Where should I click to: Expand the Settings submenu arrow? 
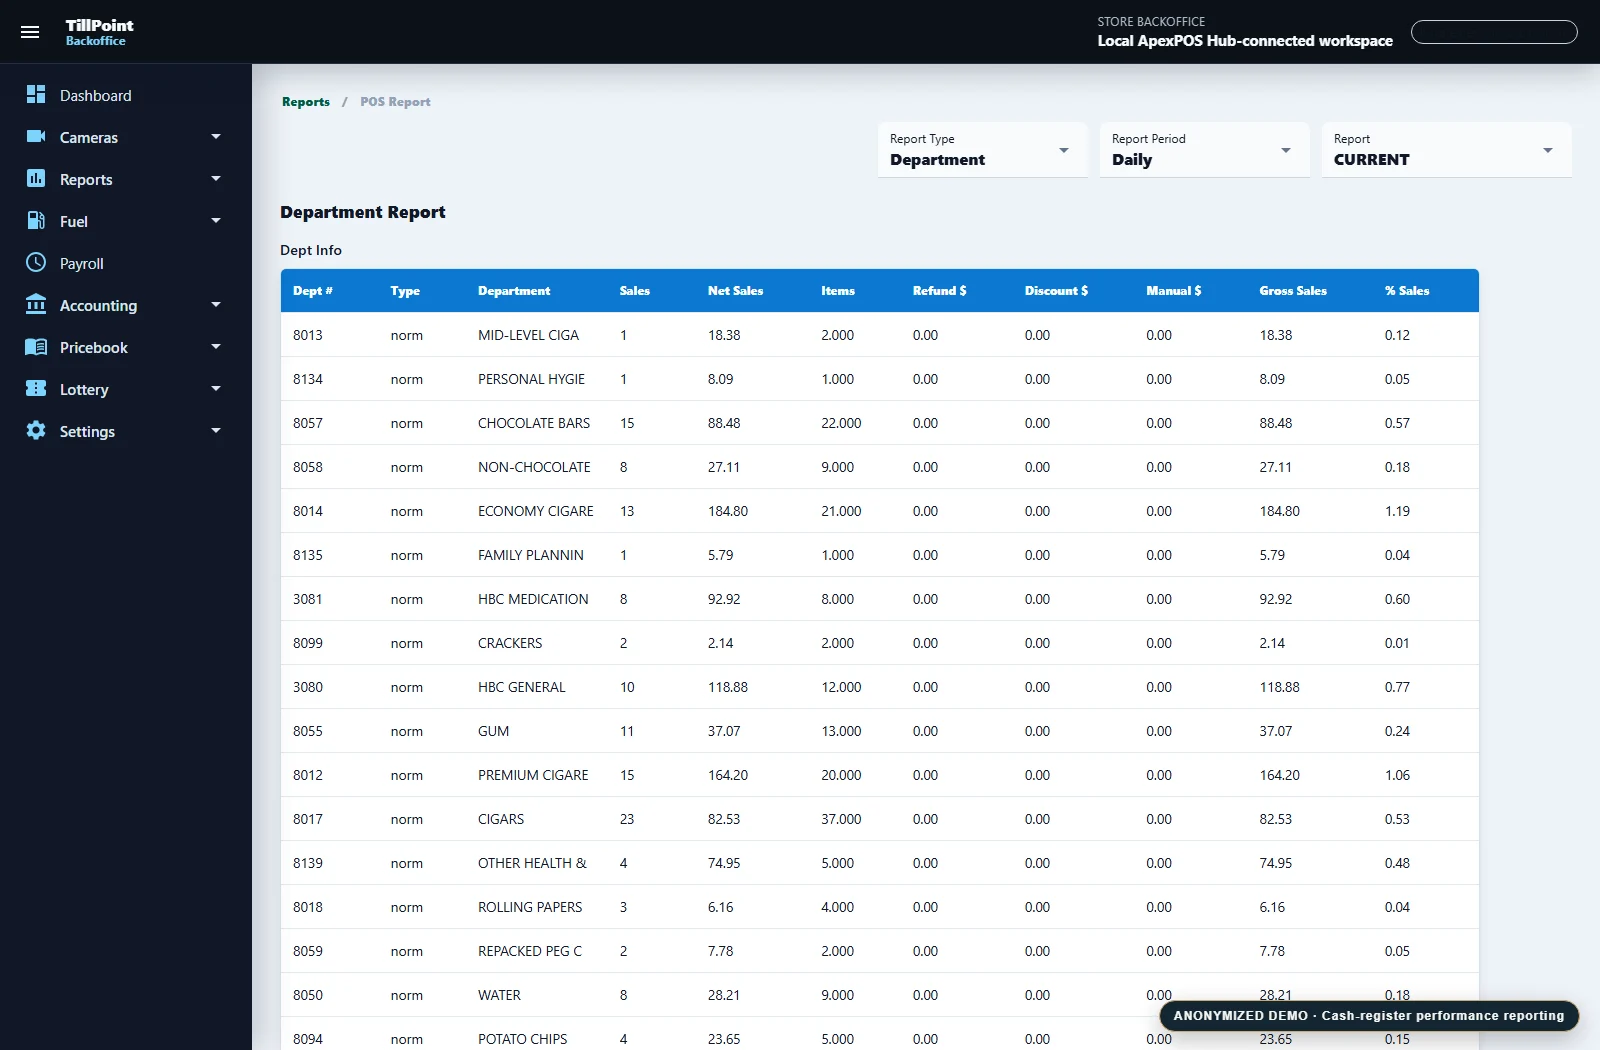216,430
